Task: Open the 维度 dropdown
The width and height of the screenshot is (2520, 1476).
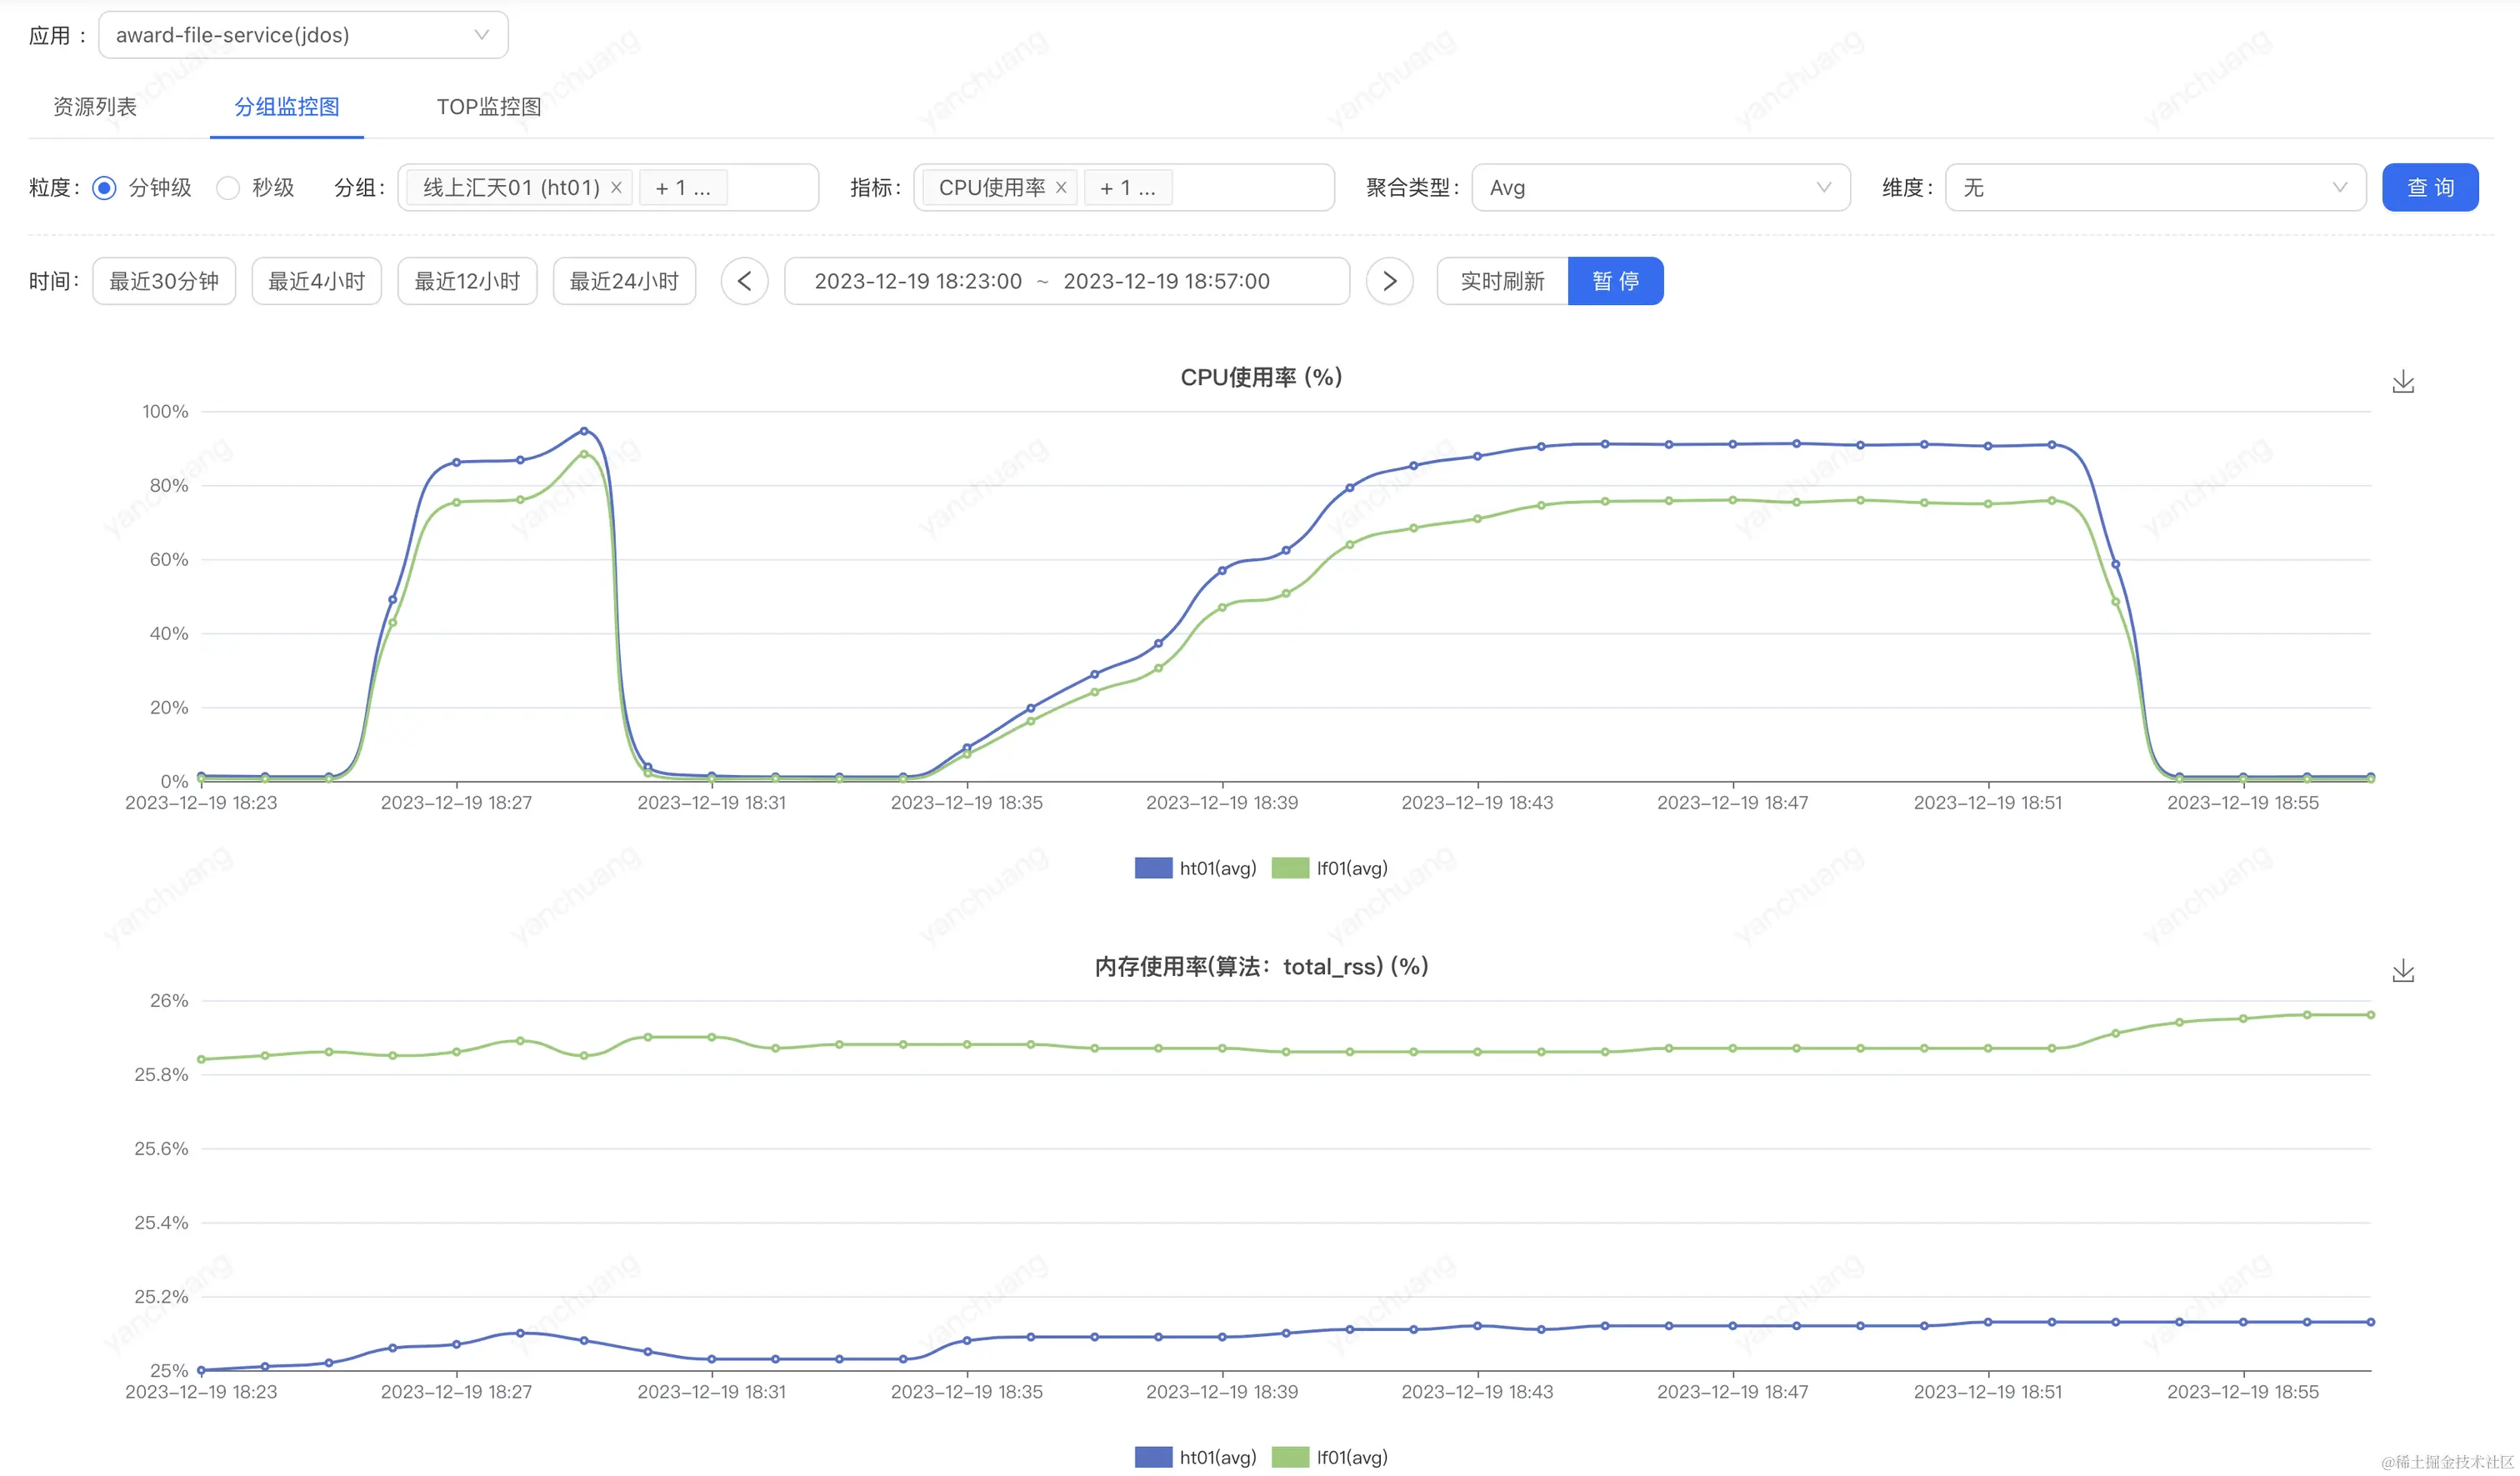Action: 2154,188
